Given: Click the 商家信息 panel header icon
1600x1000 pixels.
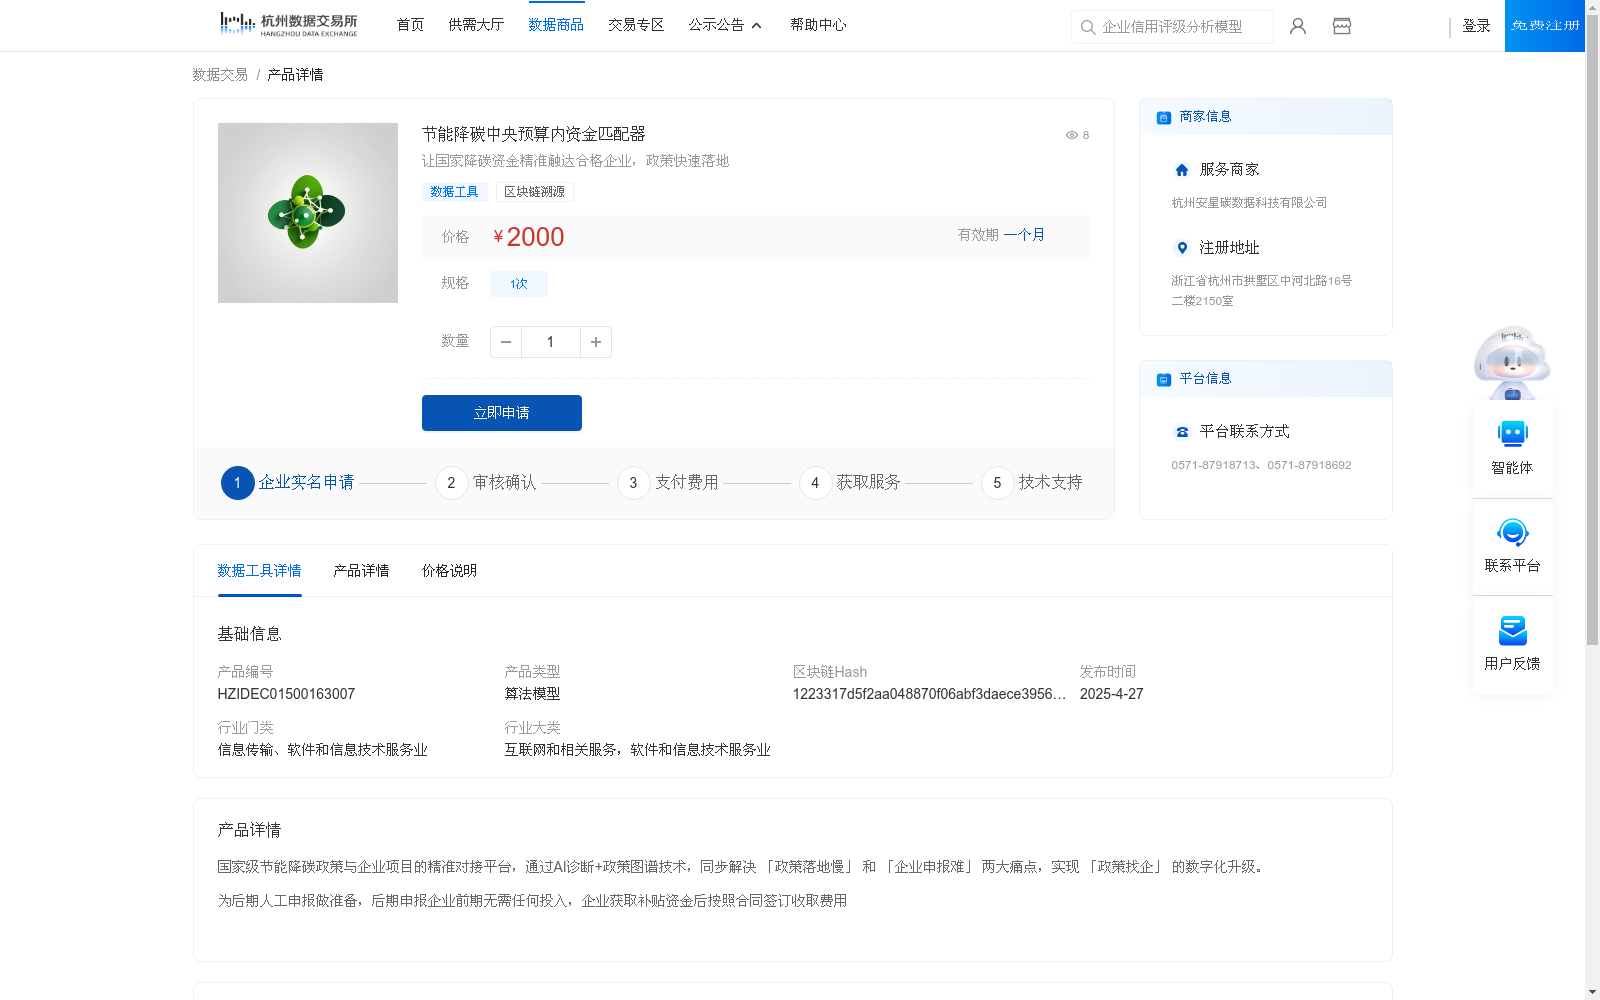Looking at the screenshot, I should click(x=1163, y=117).
